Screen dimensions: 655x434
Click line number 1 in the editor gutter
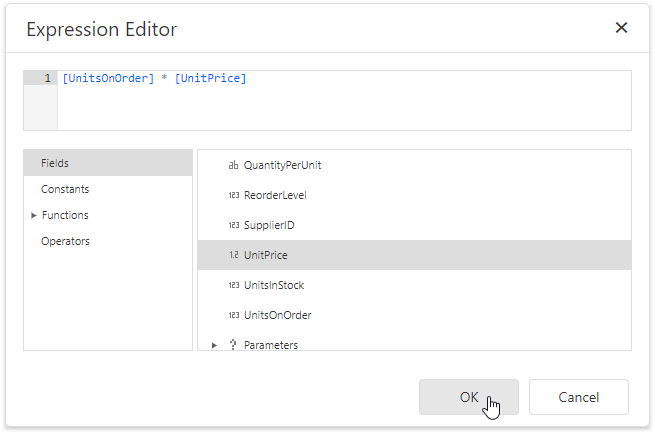[x=47, y=78]
